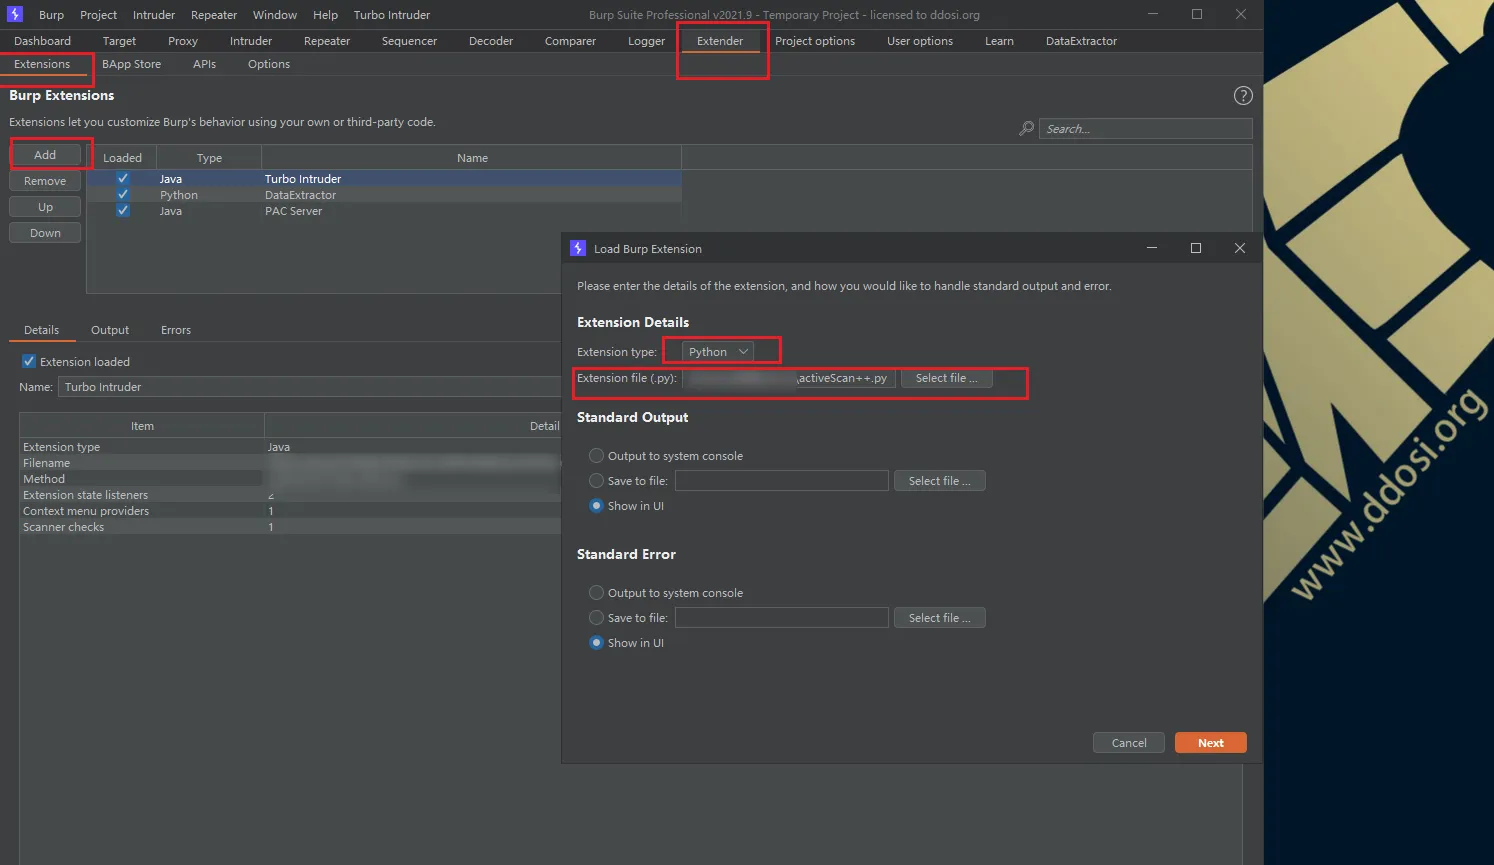Switch to the Comparer tab

point(570,41)
